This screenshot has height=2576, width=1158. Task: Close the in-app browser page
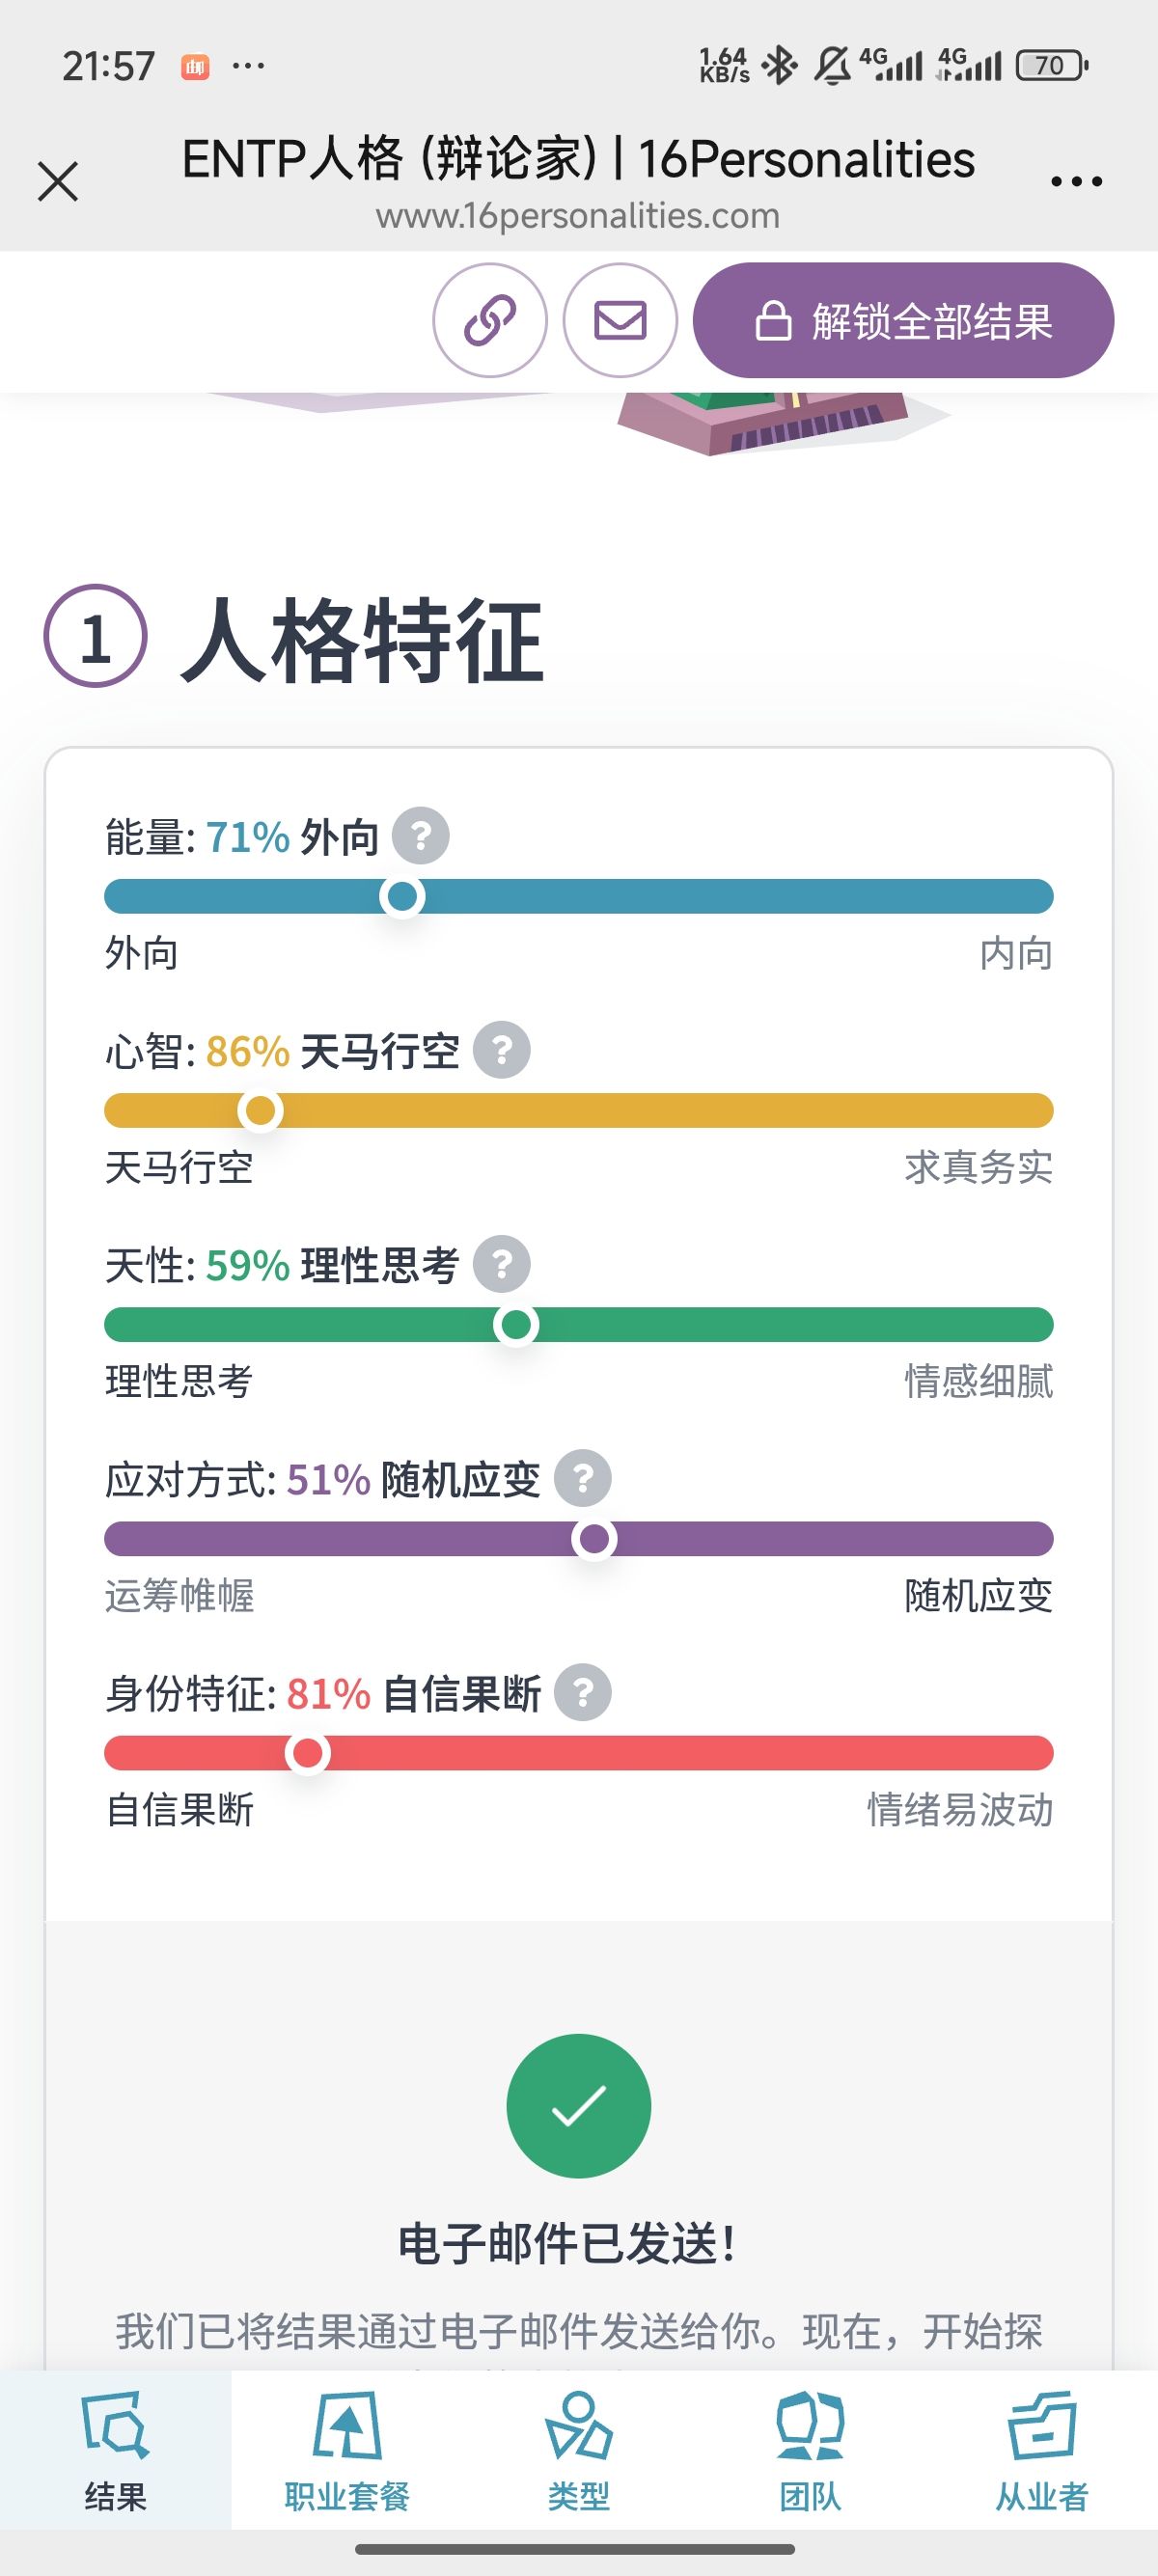point(58,182)
